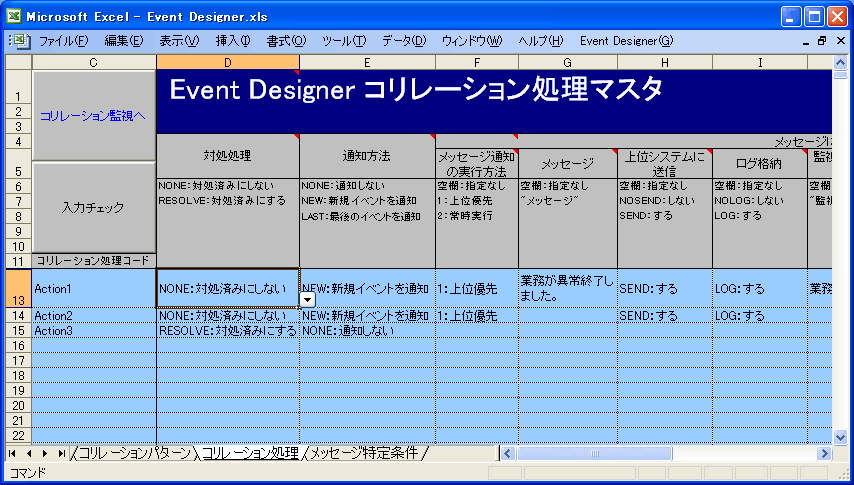This screenshot has height=485, width=854.
Task: Go to last sheet tab navigation arrow
Action: pos(62,453)
